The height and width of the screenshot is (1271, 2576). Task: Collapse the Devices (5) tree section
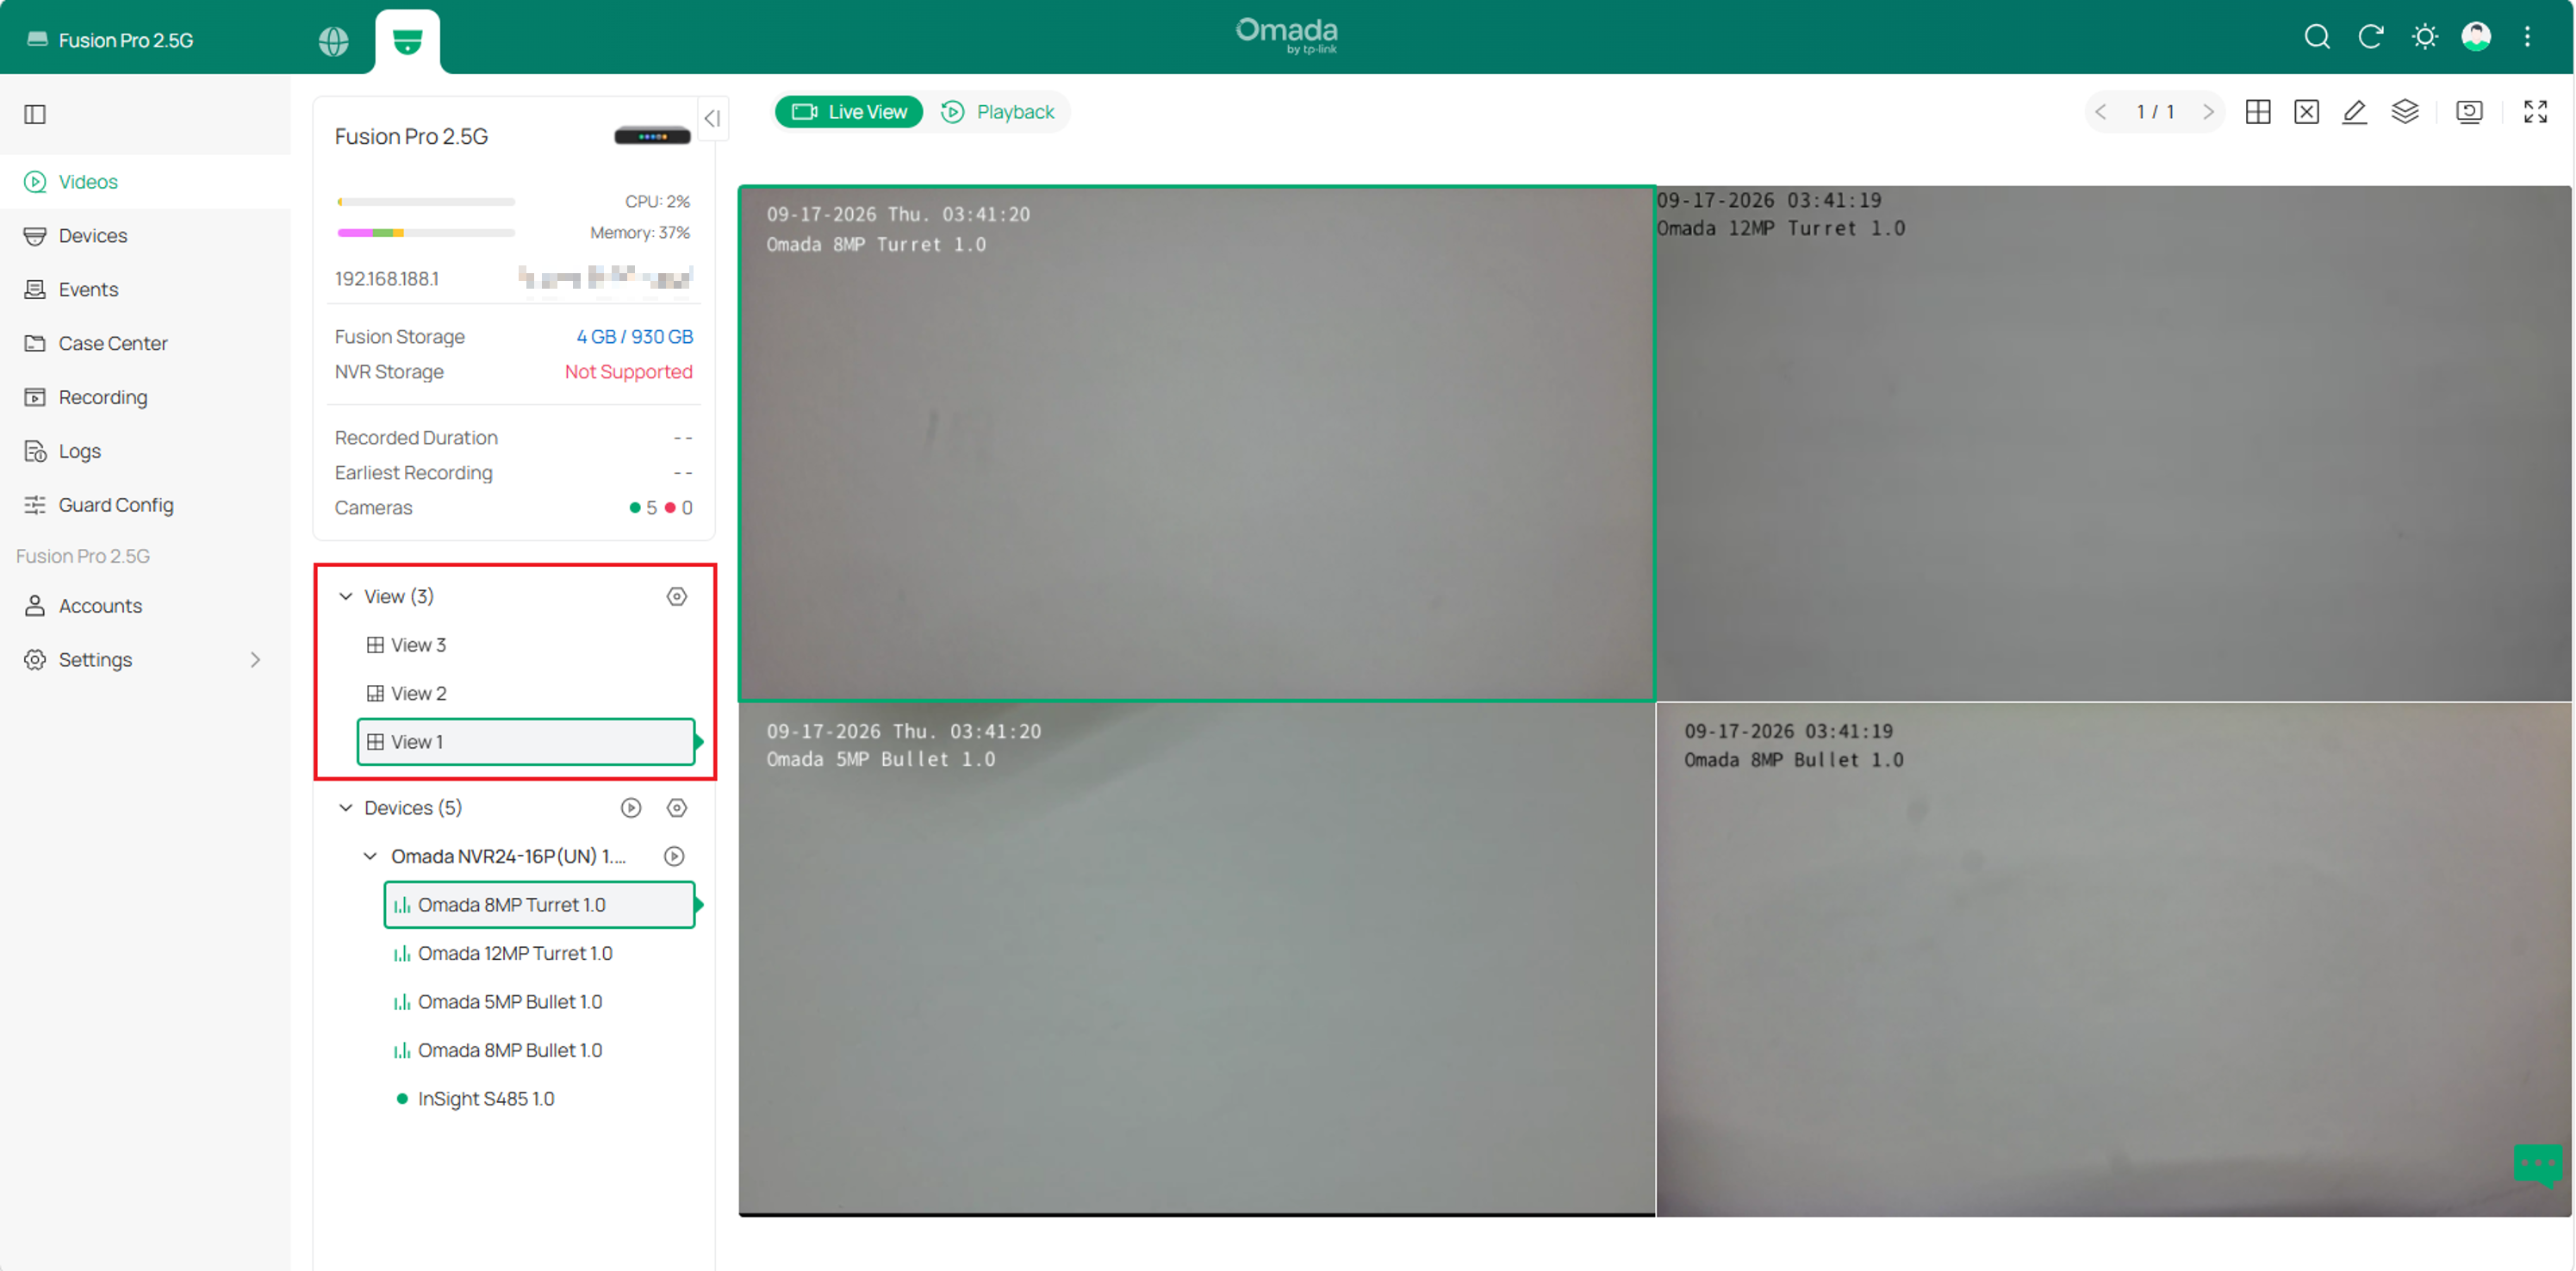coord(346,808)
